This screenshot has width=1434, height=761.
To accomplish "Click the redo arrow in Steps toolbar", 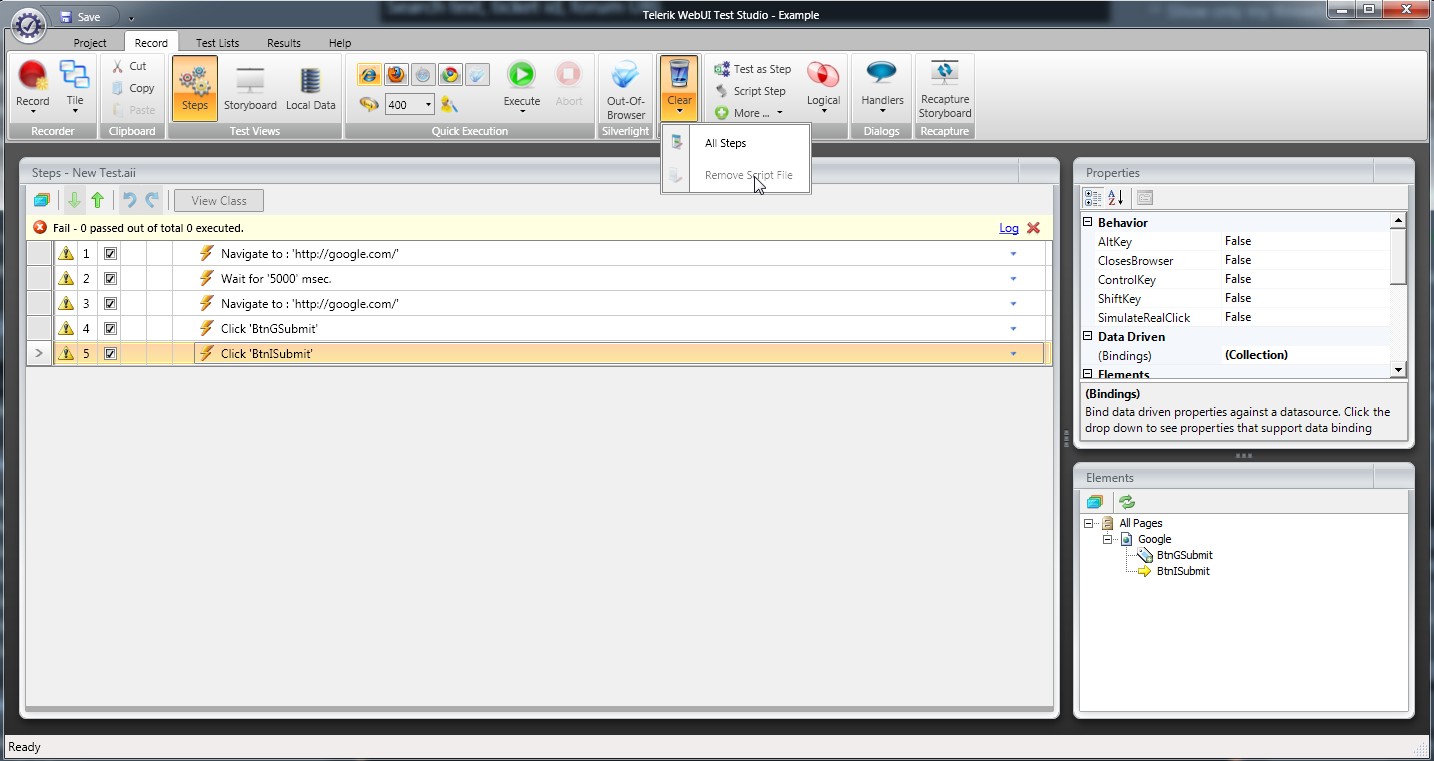I will point(152,200).
